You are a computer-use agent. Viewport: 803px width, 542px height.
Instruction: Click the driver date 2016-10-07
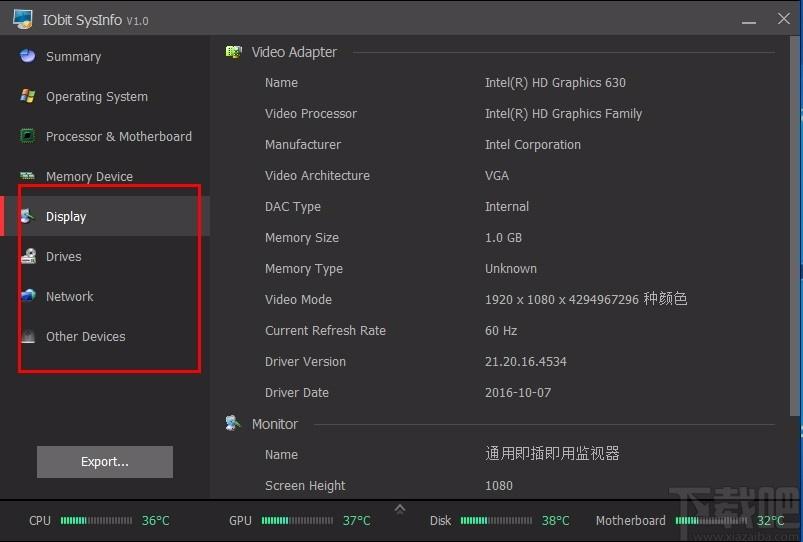518,392
